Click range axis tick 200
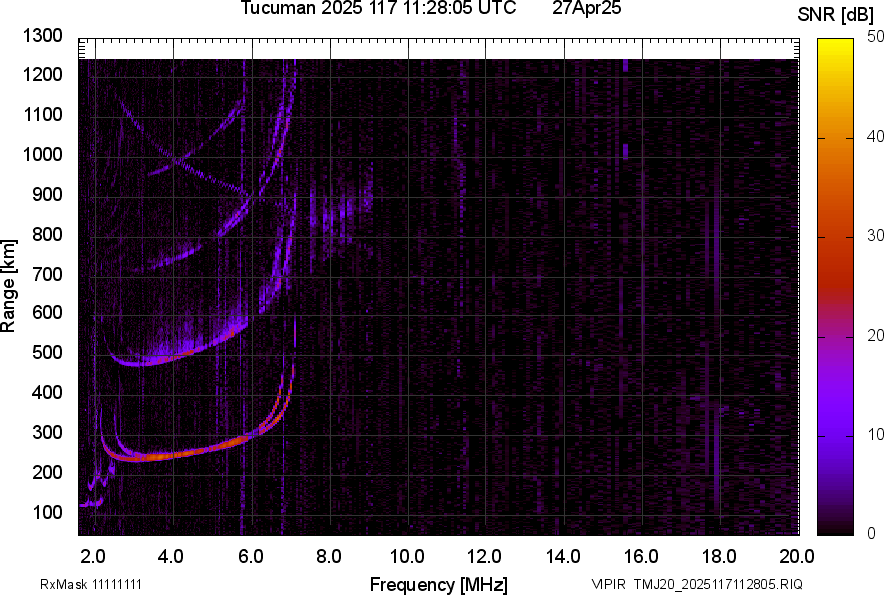This screenshot has width=884, height=595. (x=47, y=472)
